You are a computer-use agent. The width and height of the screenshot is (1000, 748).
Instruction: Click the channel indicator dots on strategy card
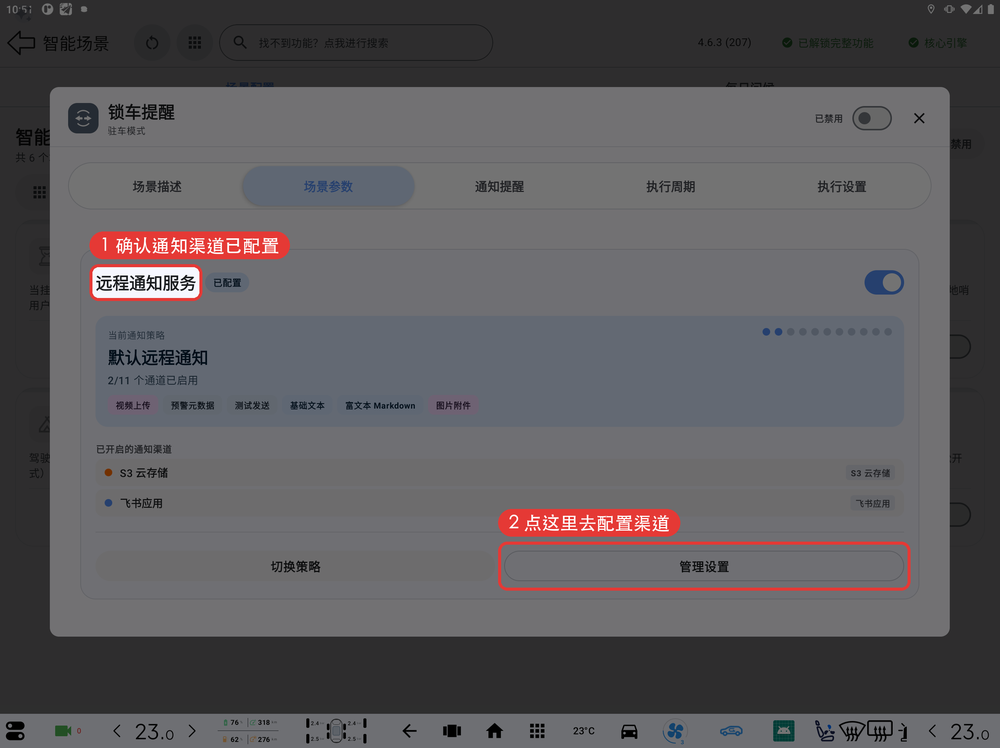pos(827,332)
